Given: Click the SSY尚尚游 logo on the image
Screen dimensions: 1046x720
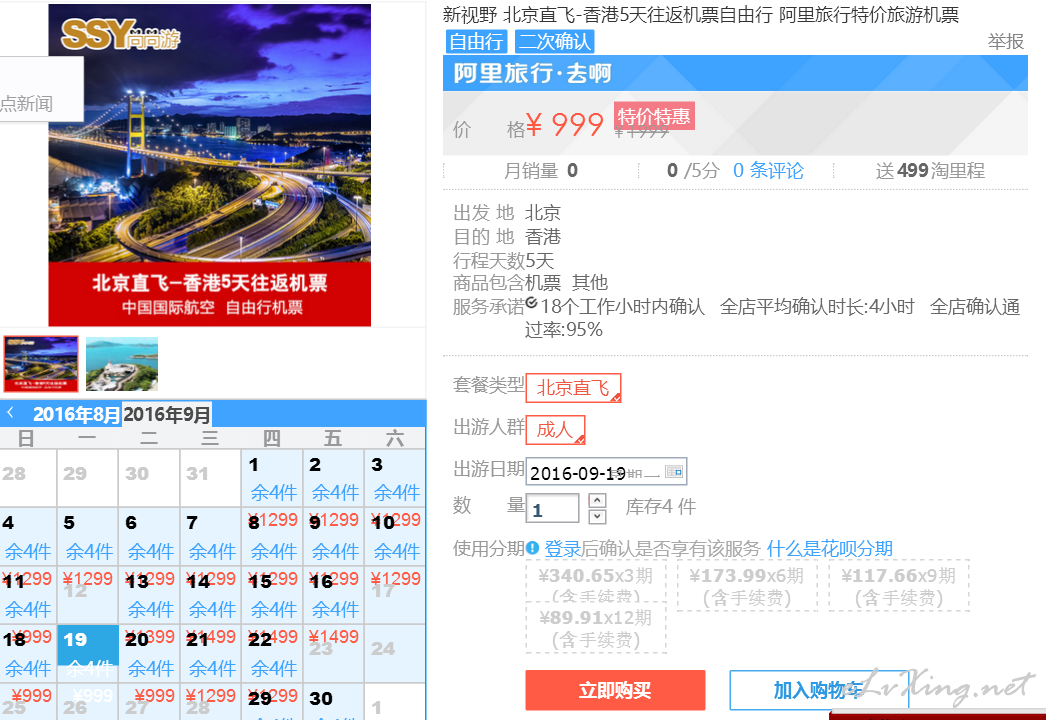Looking at the screenshot, I should [x=120, y=34].
